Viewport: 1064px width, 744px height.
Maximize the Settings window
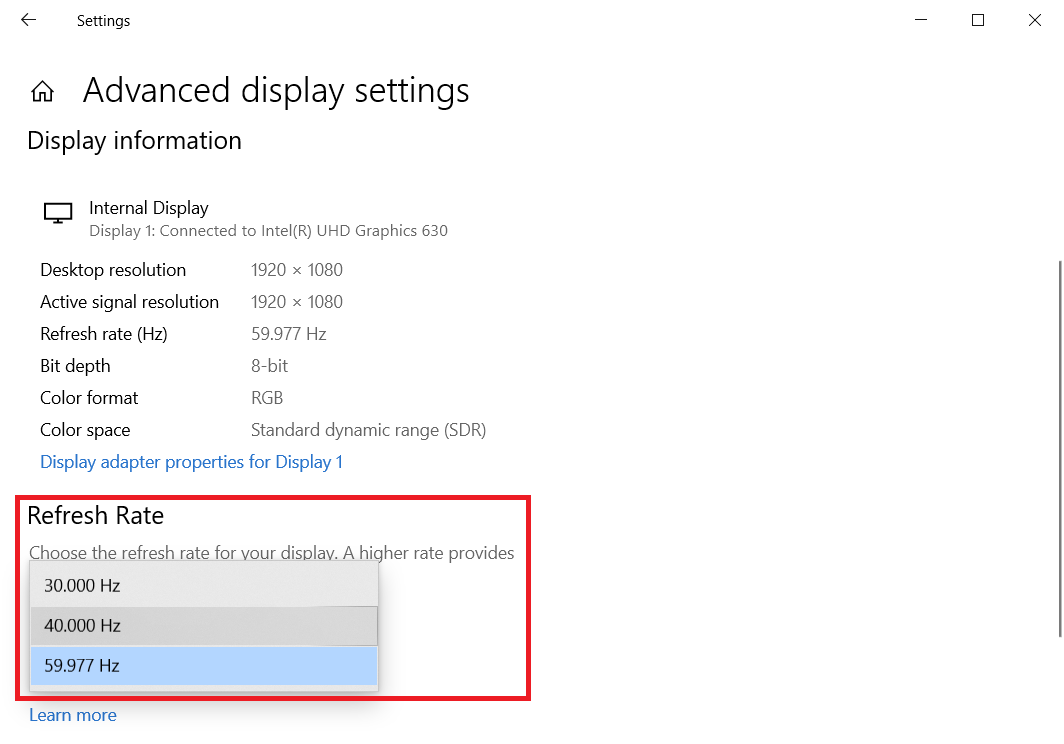click(x=978, y=20)
